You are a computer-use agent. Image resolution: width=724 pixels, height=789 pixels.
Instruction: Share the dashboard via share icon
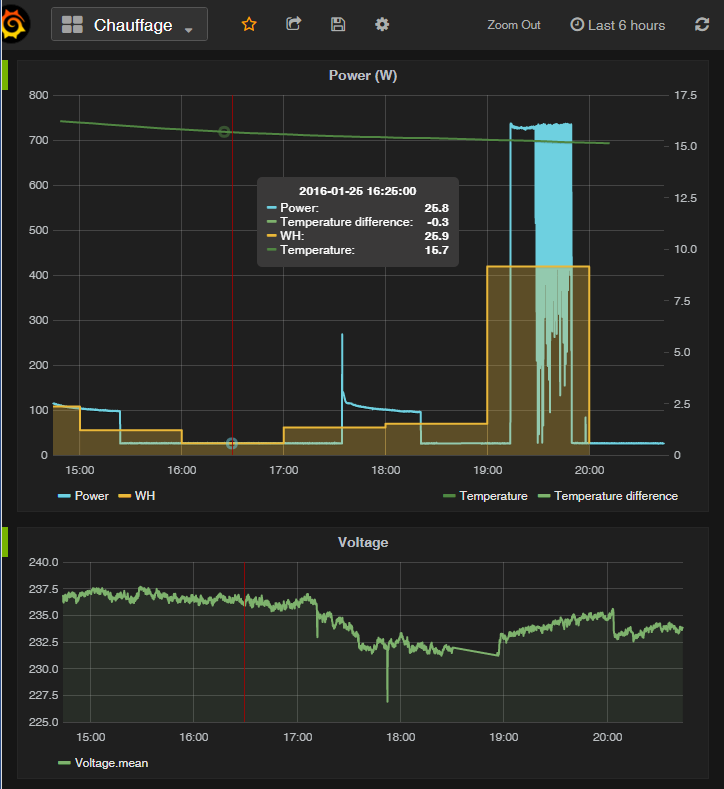click(293, 24)
